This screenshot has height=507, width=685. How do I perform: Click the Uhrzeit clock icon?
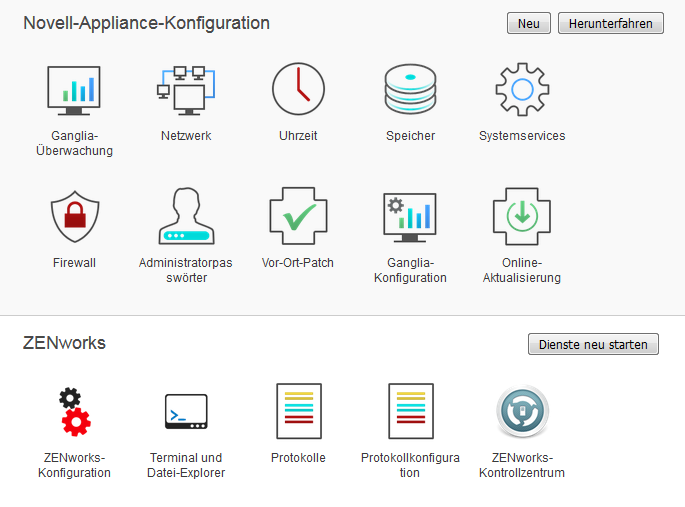click(x=298, y=89)
